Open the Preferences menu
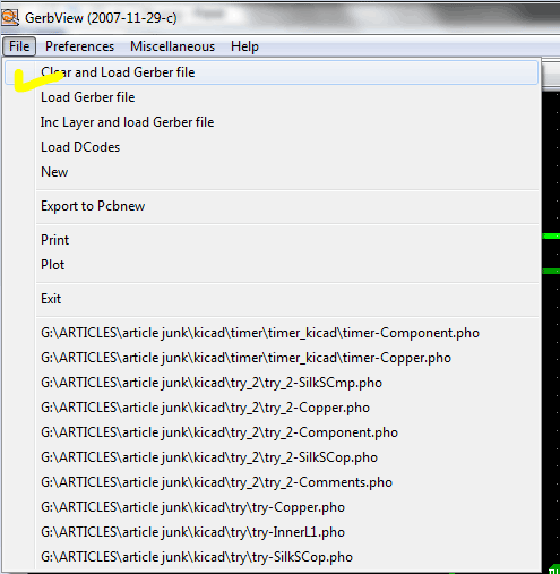The height and width of the screenshot is (574, 560). tap(79, 46)
